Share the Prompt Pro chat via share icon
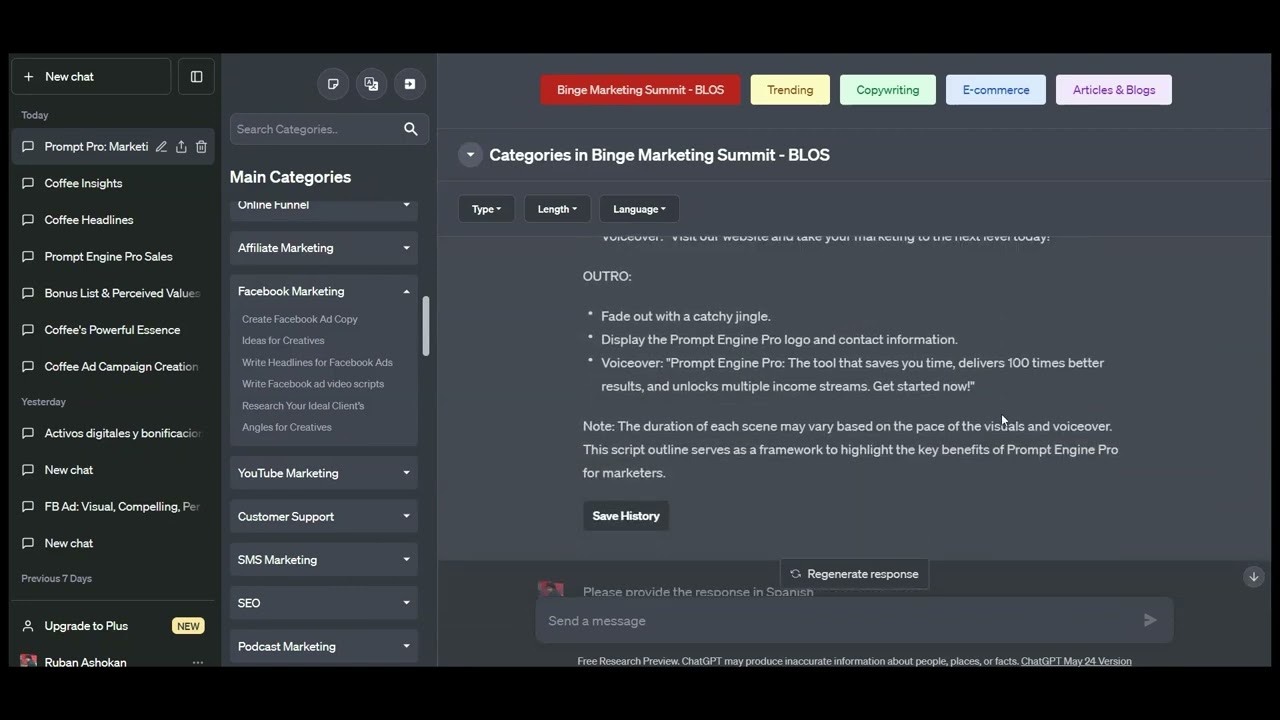Viewport: 1280px width, 720px height. coord(181,147)
